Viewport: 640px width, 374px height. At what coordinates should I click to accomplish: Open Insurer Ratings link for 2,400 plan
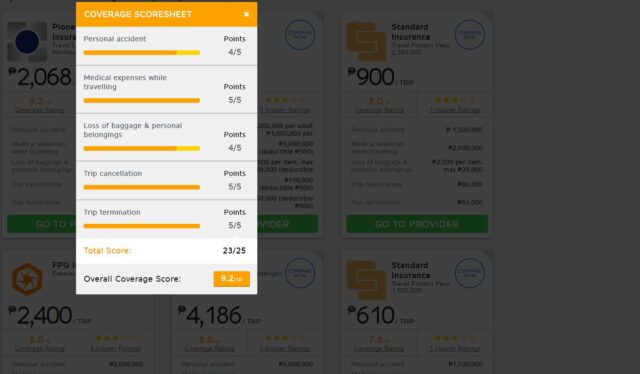pyautogui.click(x=115, y=348)
